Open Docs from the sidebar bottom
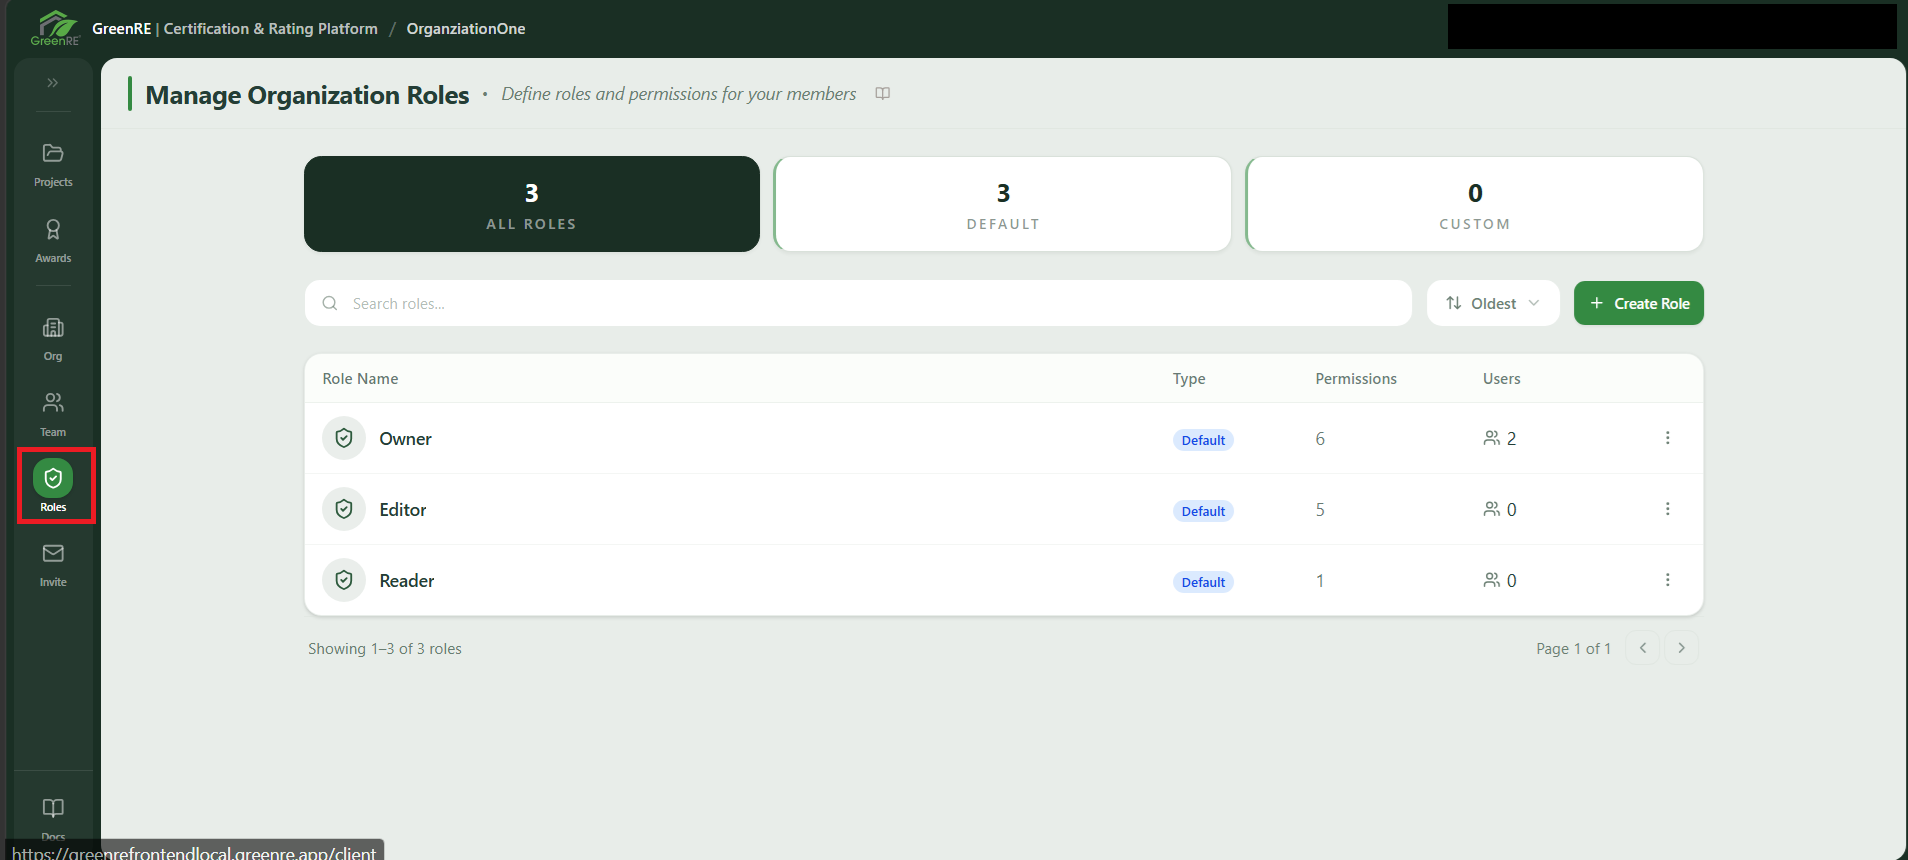The height and width of the screenshot is (860, 1908). click(53, 817)
